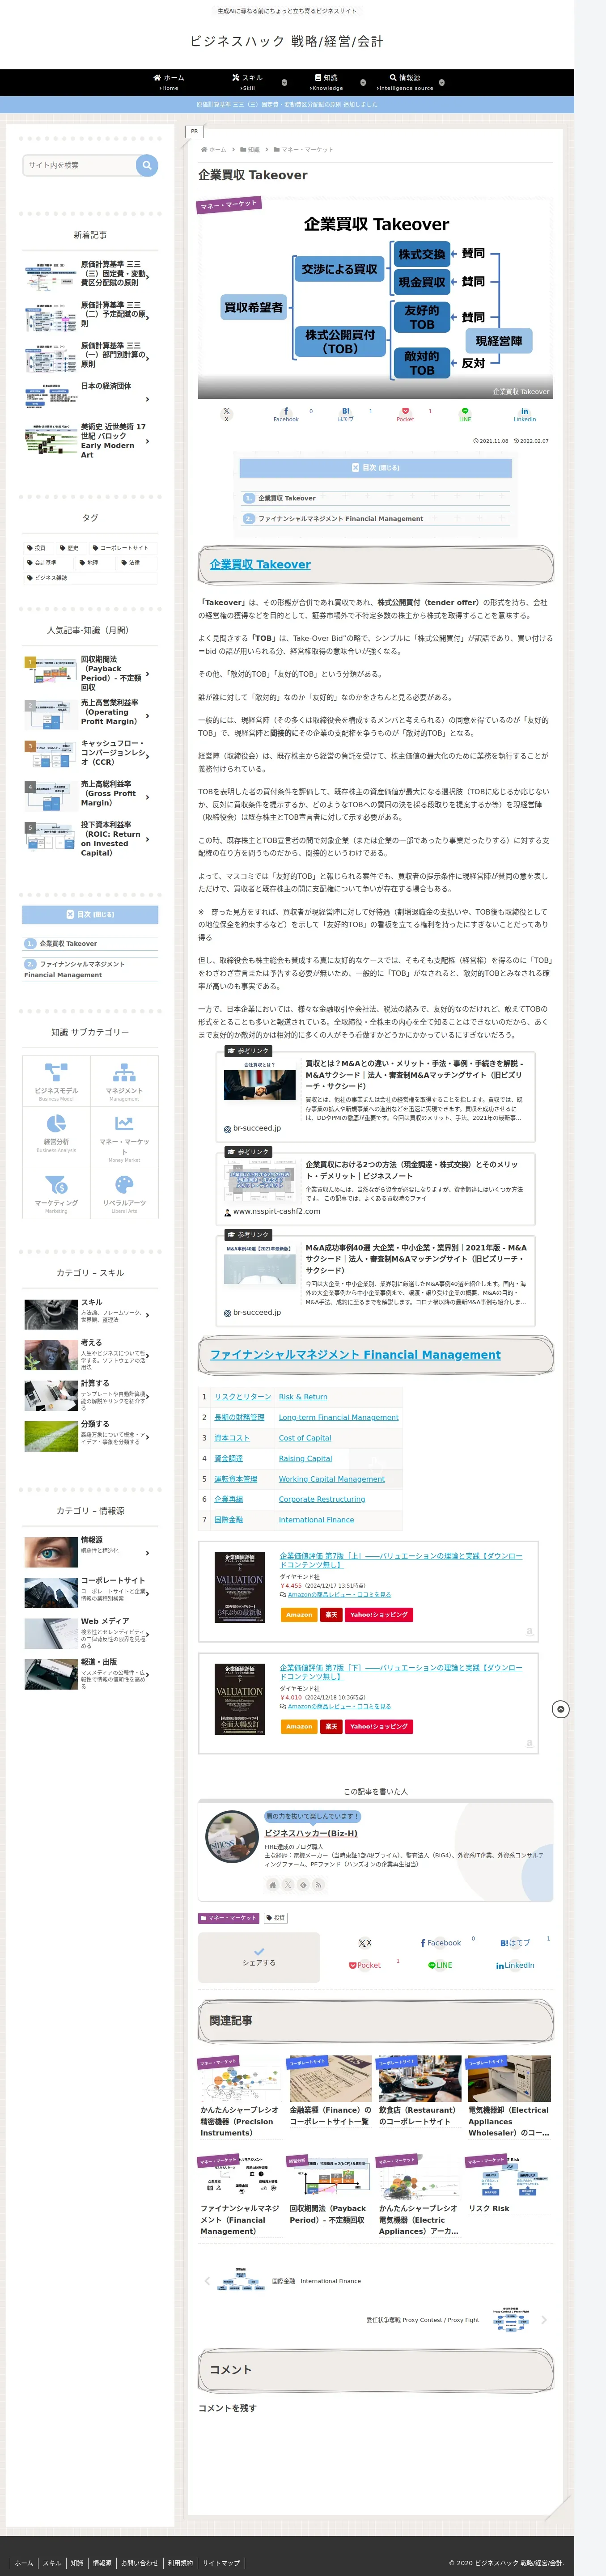
Task: Open the Cost of Capital table link
Action: click(305, 1437)
